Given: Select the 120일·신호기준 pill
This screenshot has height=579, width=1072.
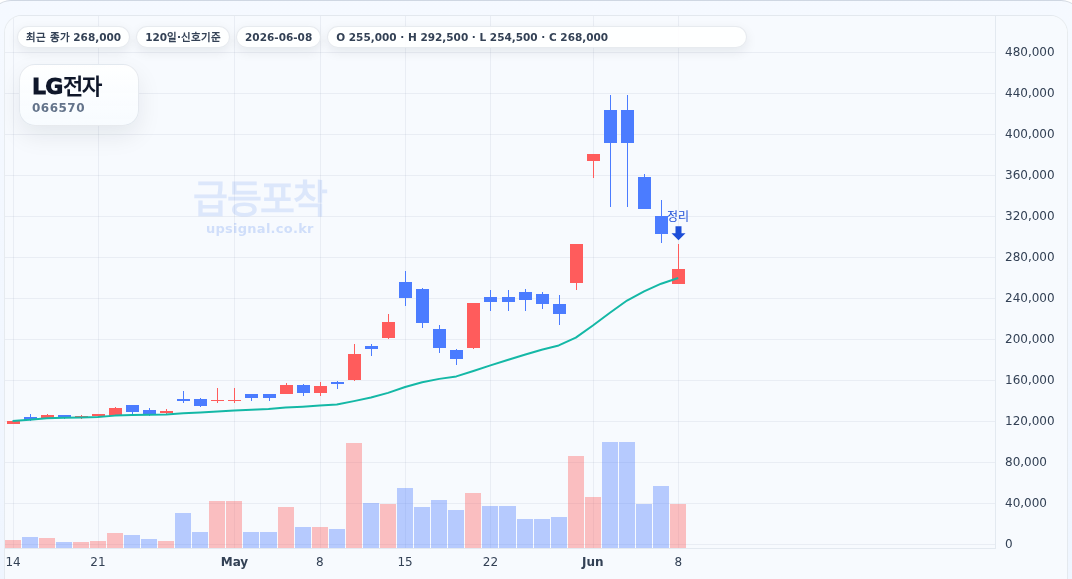Looking at the screenshot, I should click(x=183, y=37).
